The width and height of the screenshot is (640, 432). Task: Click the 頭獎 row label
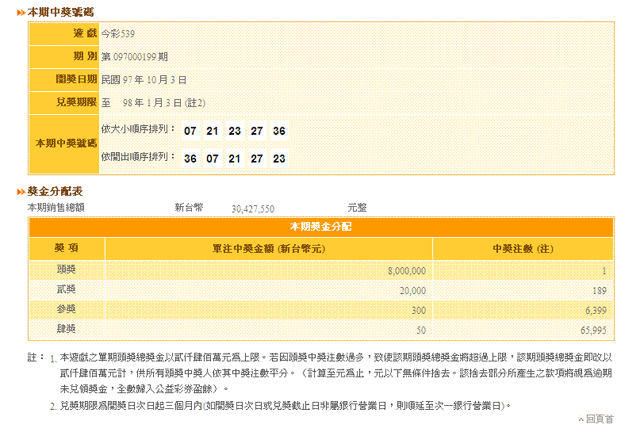[x=66, y=269]
